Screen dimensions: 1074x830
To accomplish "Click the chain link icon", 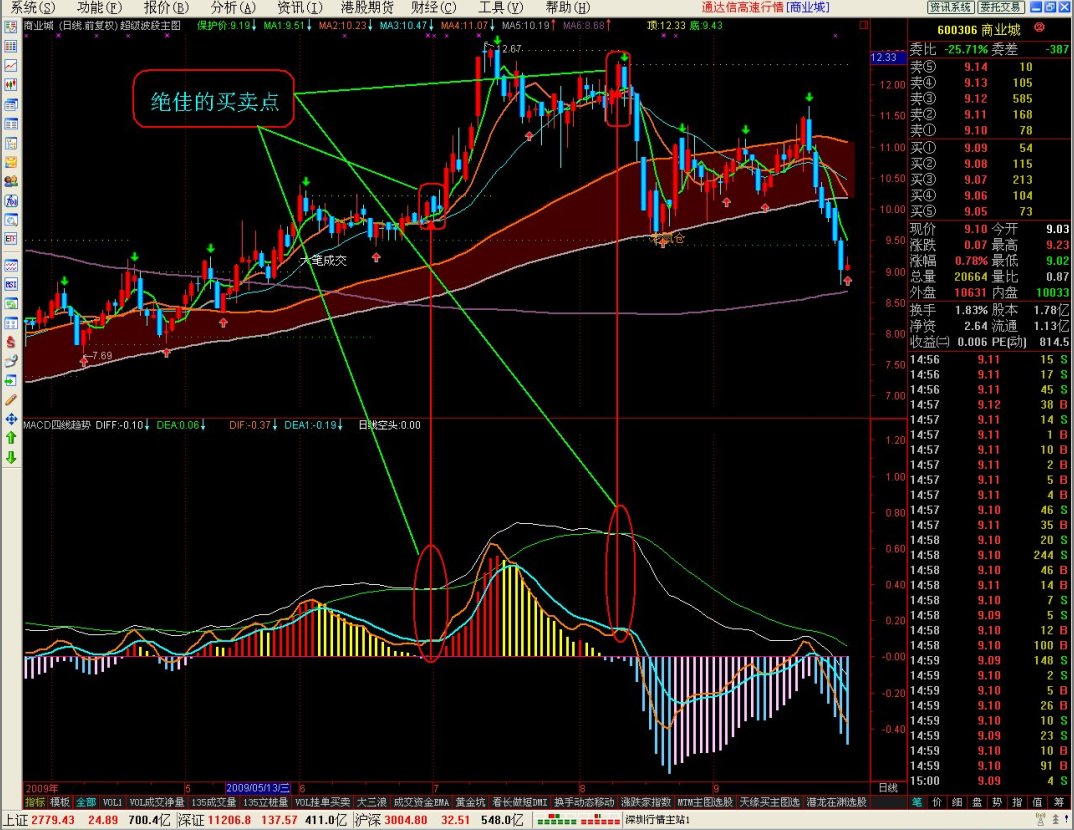I will (x=11, y=361).
